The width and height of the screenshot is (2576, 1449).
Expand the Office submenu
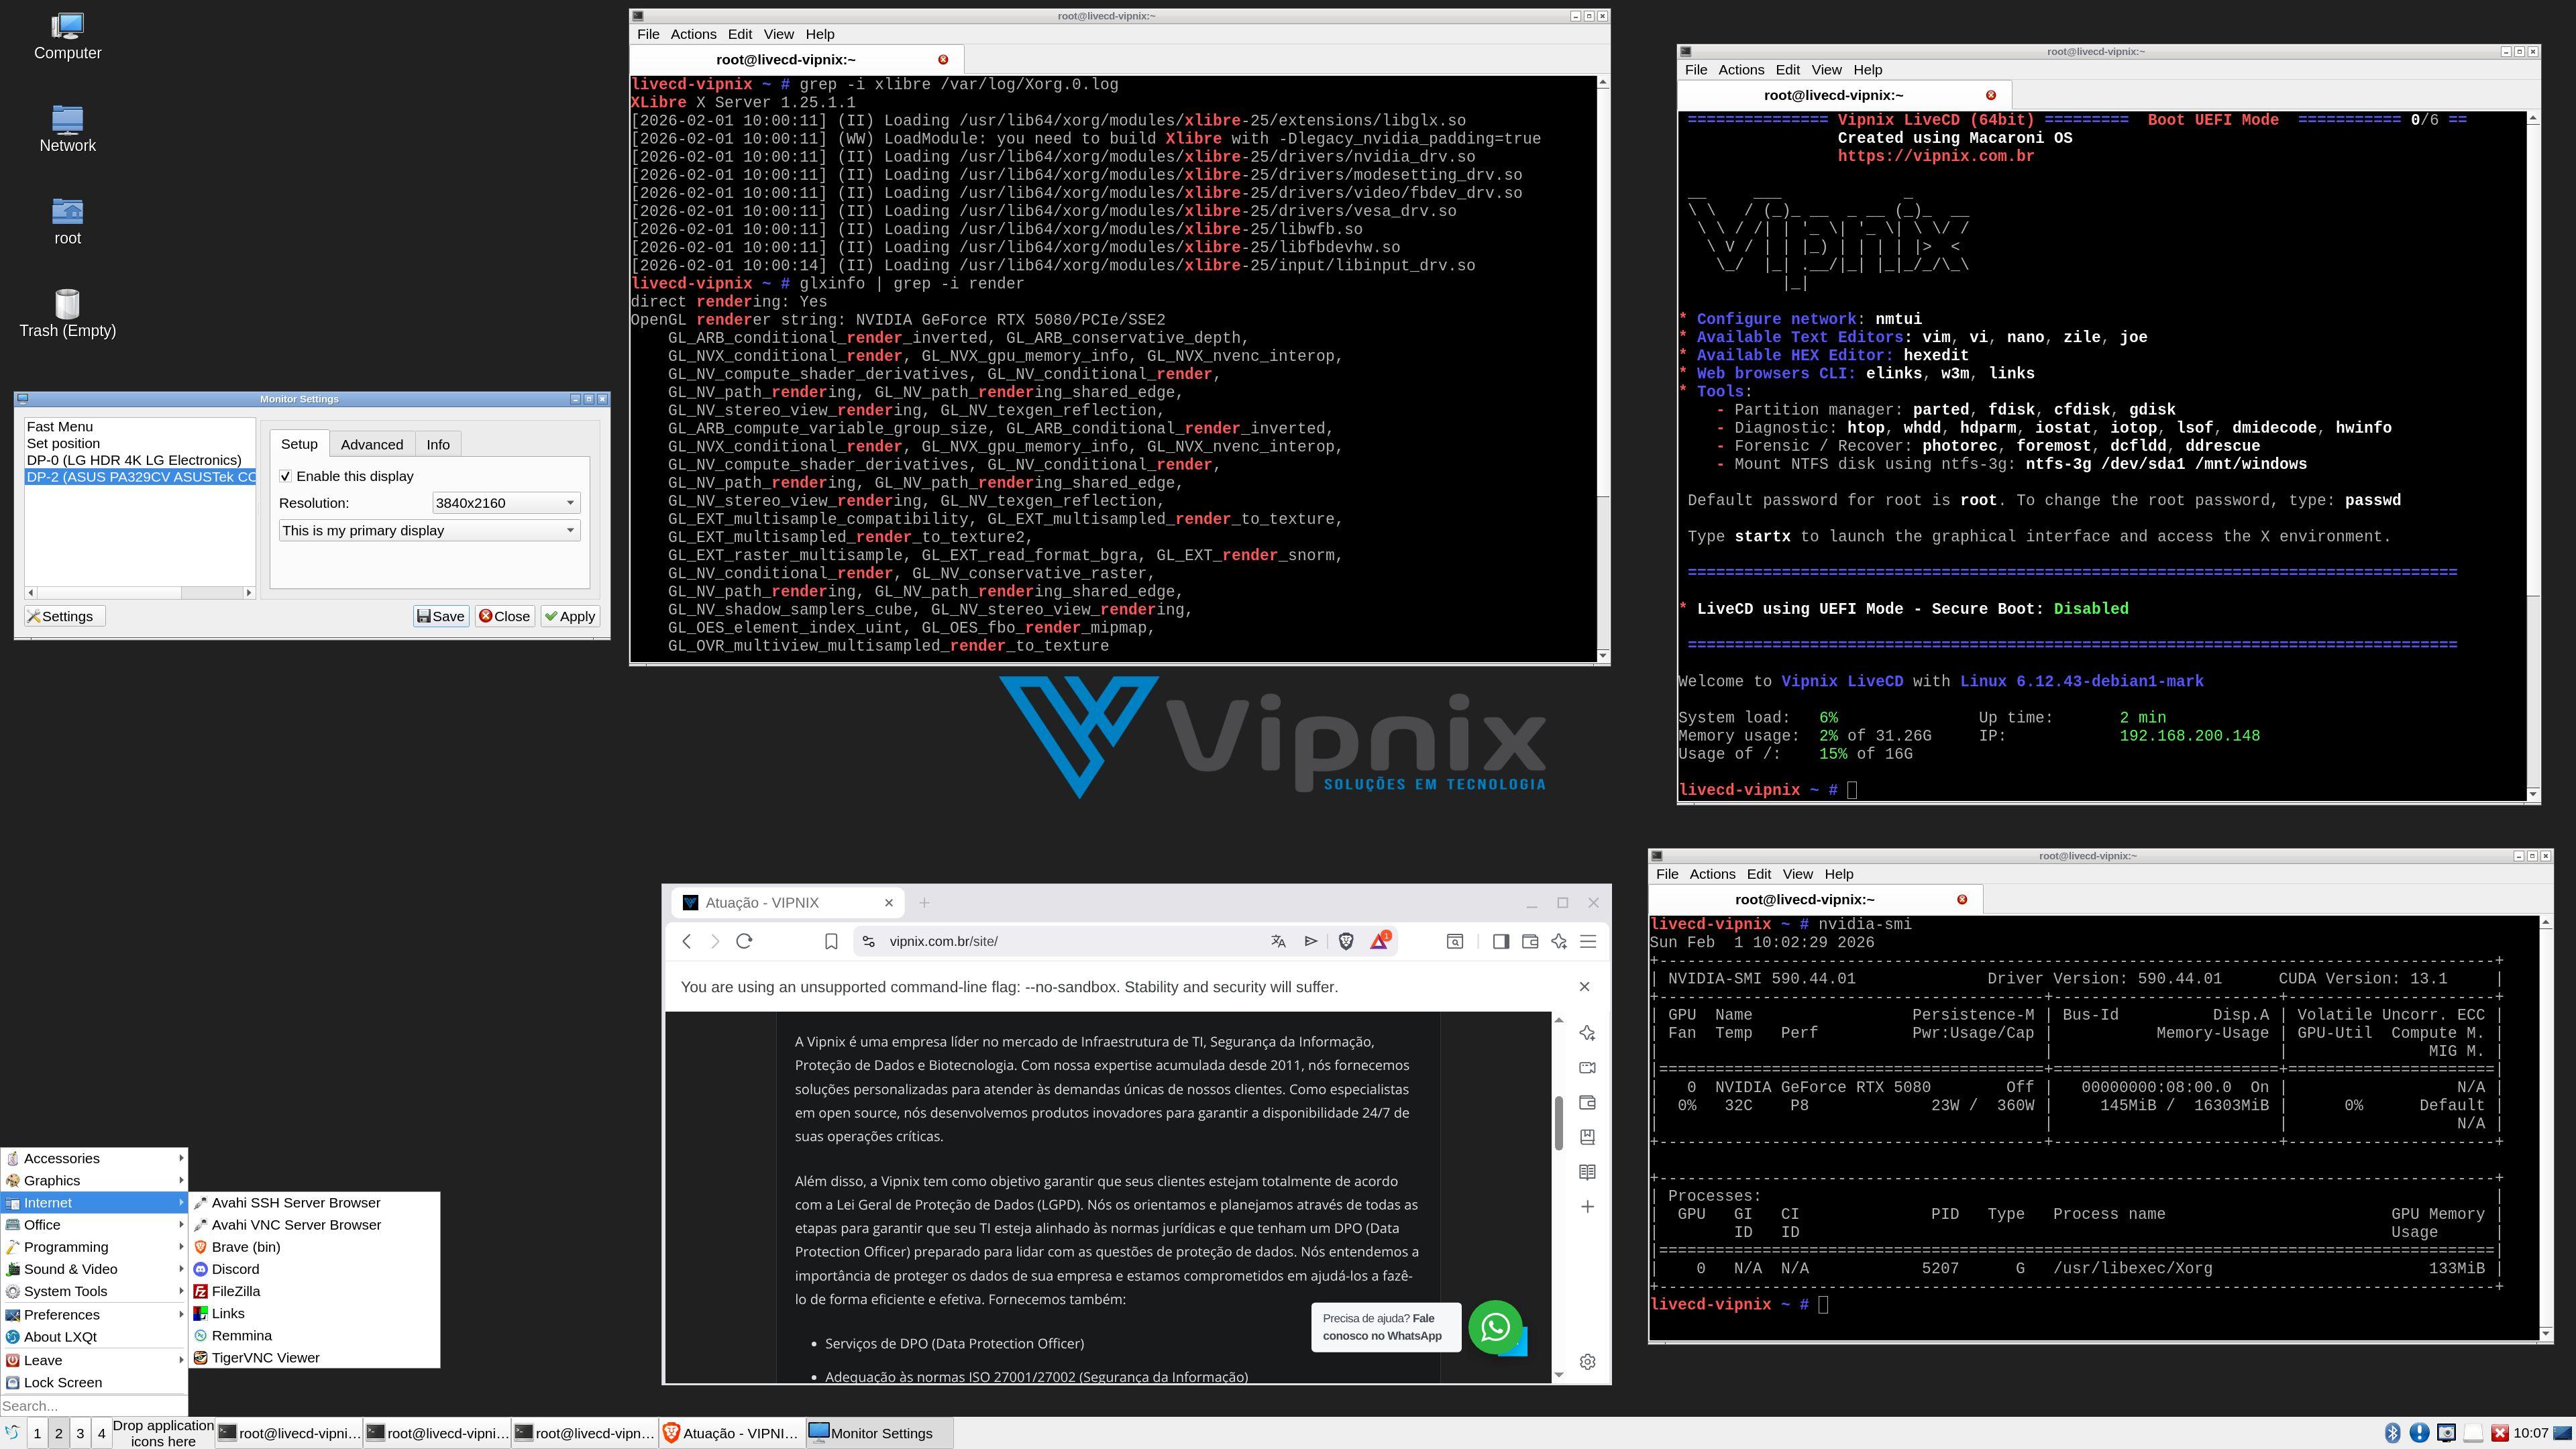tap(94, 1225)
